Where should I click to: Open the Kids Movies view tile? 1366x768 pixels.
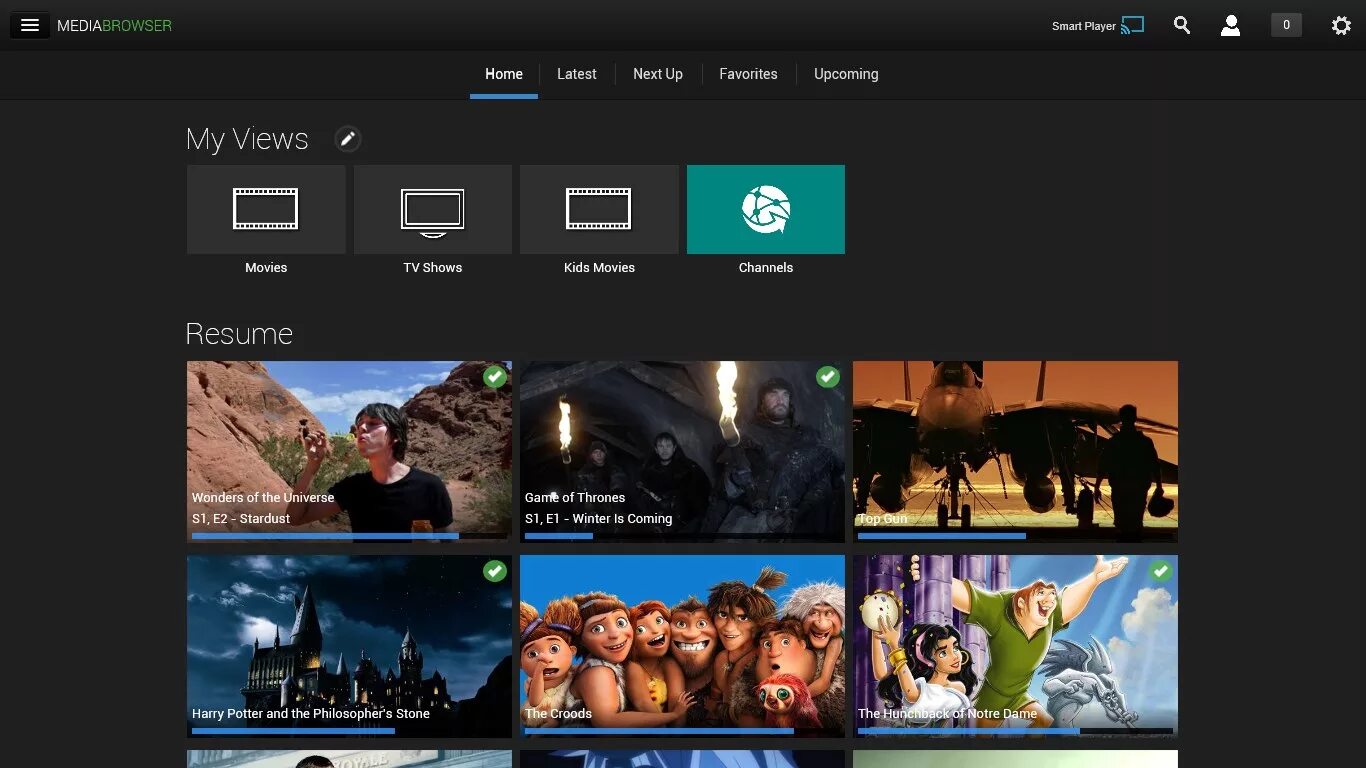click(599, 209)
